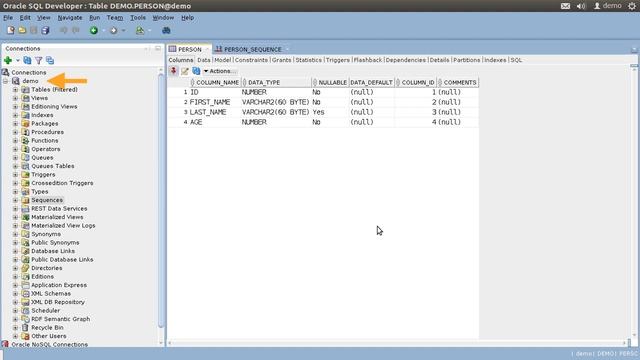The height and width of the screenshot is (360, 640).
Task: Open dropdown arrow next to New Connection
Action: pyautogui.click(x=18, y=60)
